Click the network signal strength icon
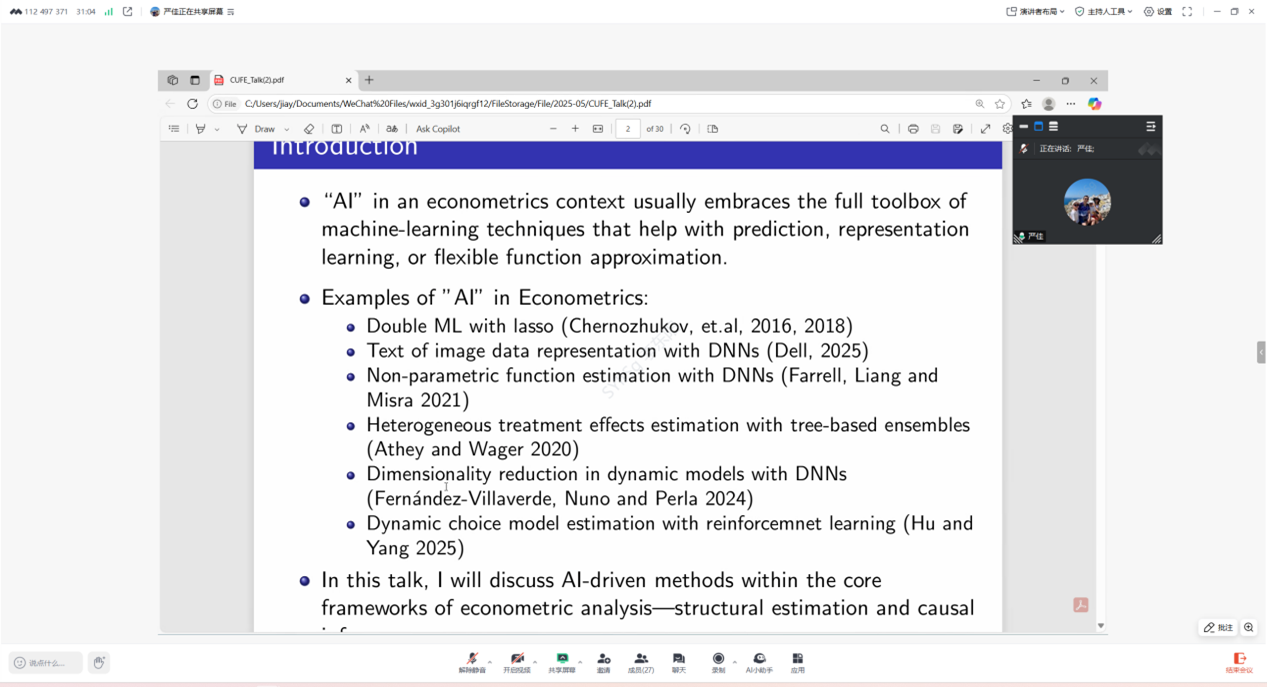1267x687 pixels. [x=109, y=12]
